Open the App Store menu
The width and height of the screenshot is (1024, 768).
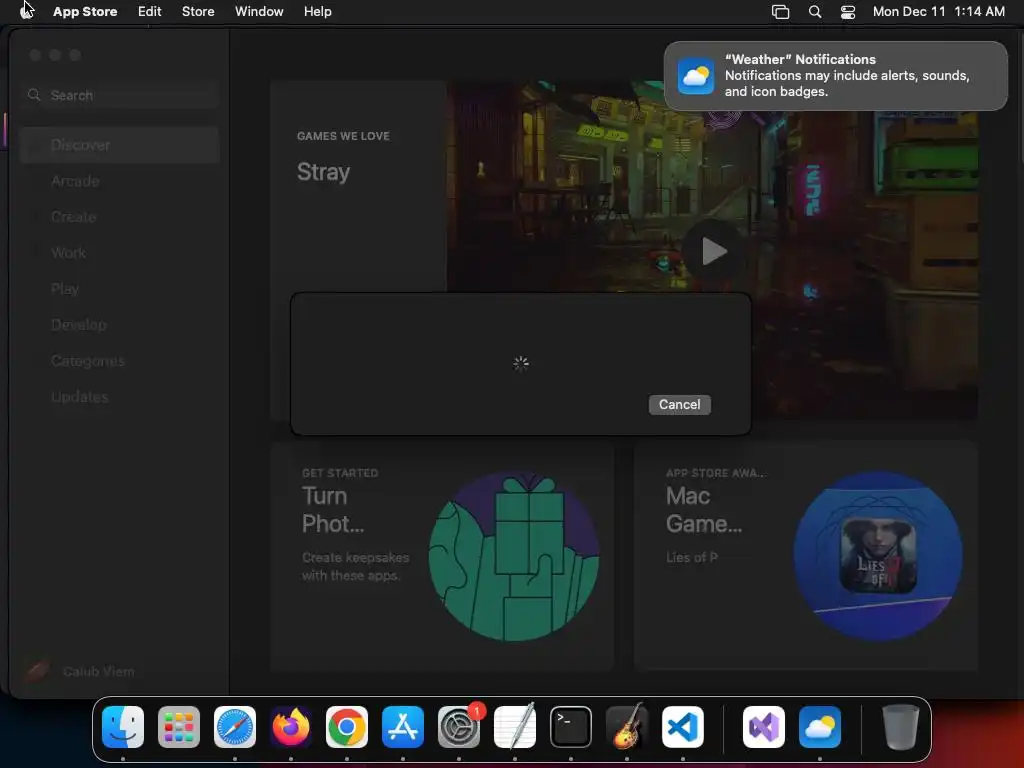(85, 12)
